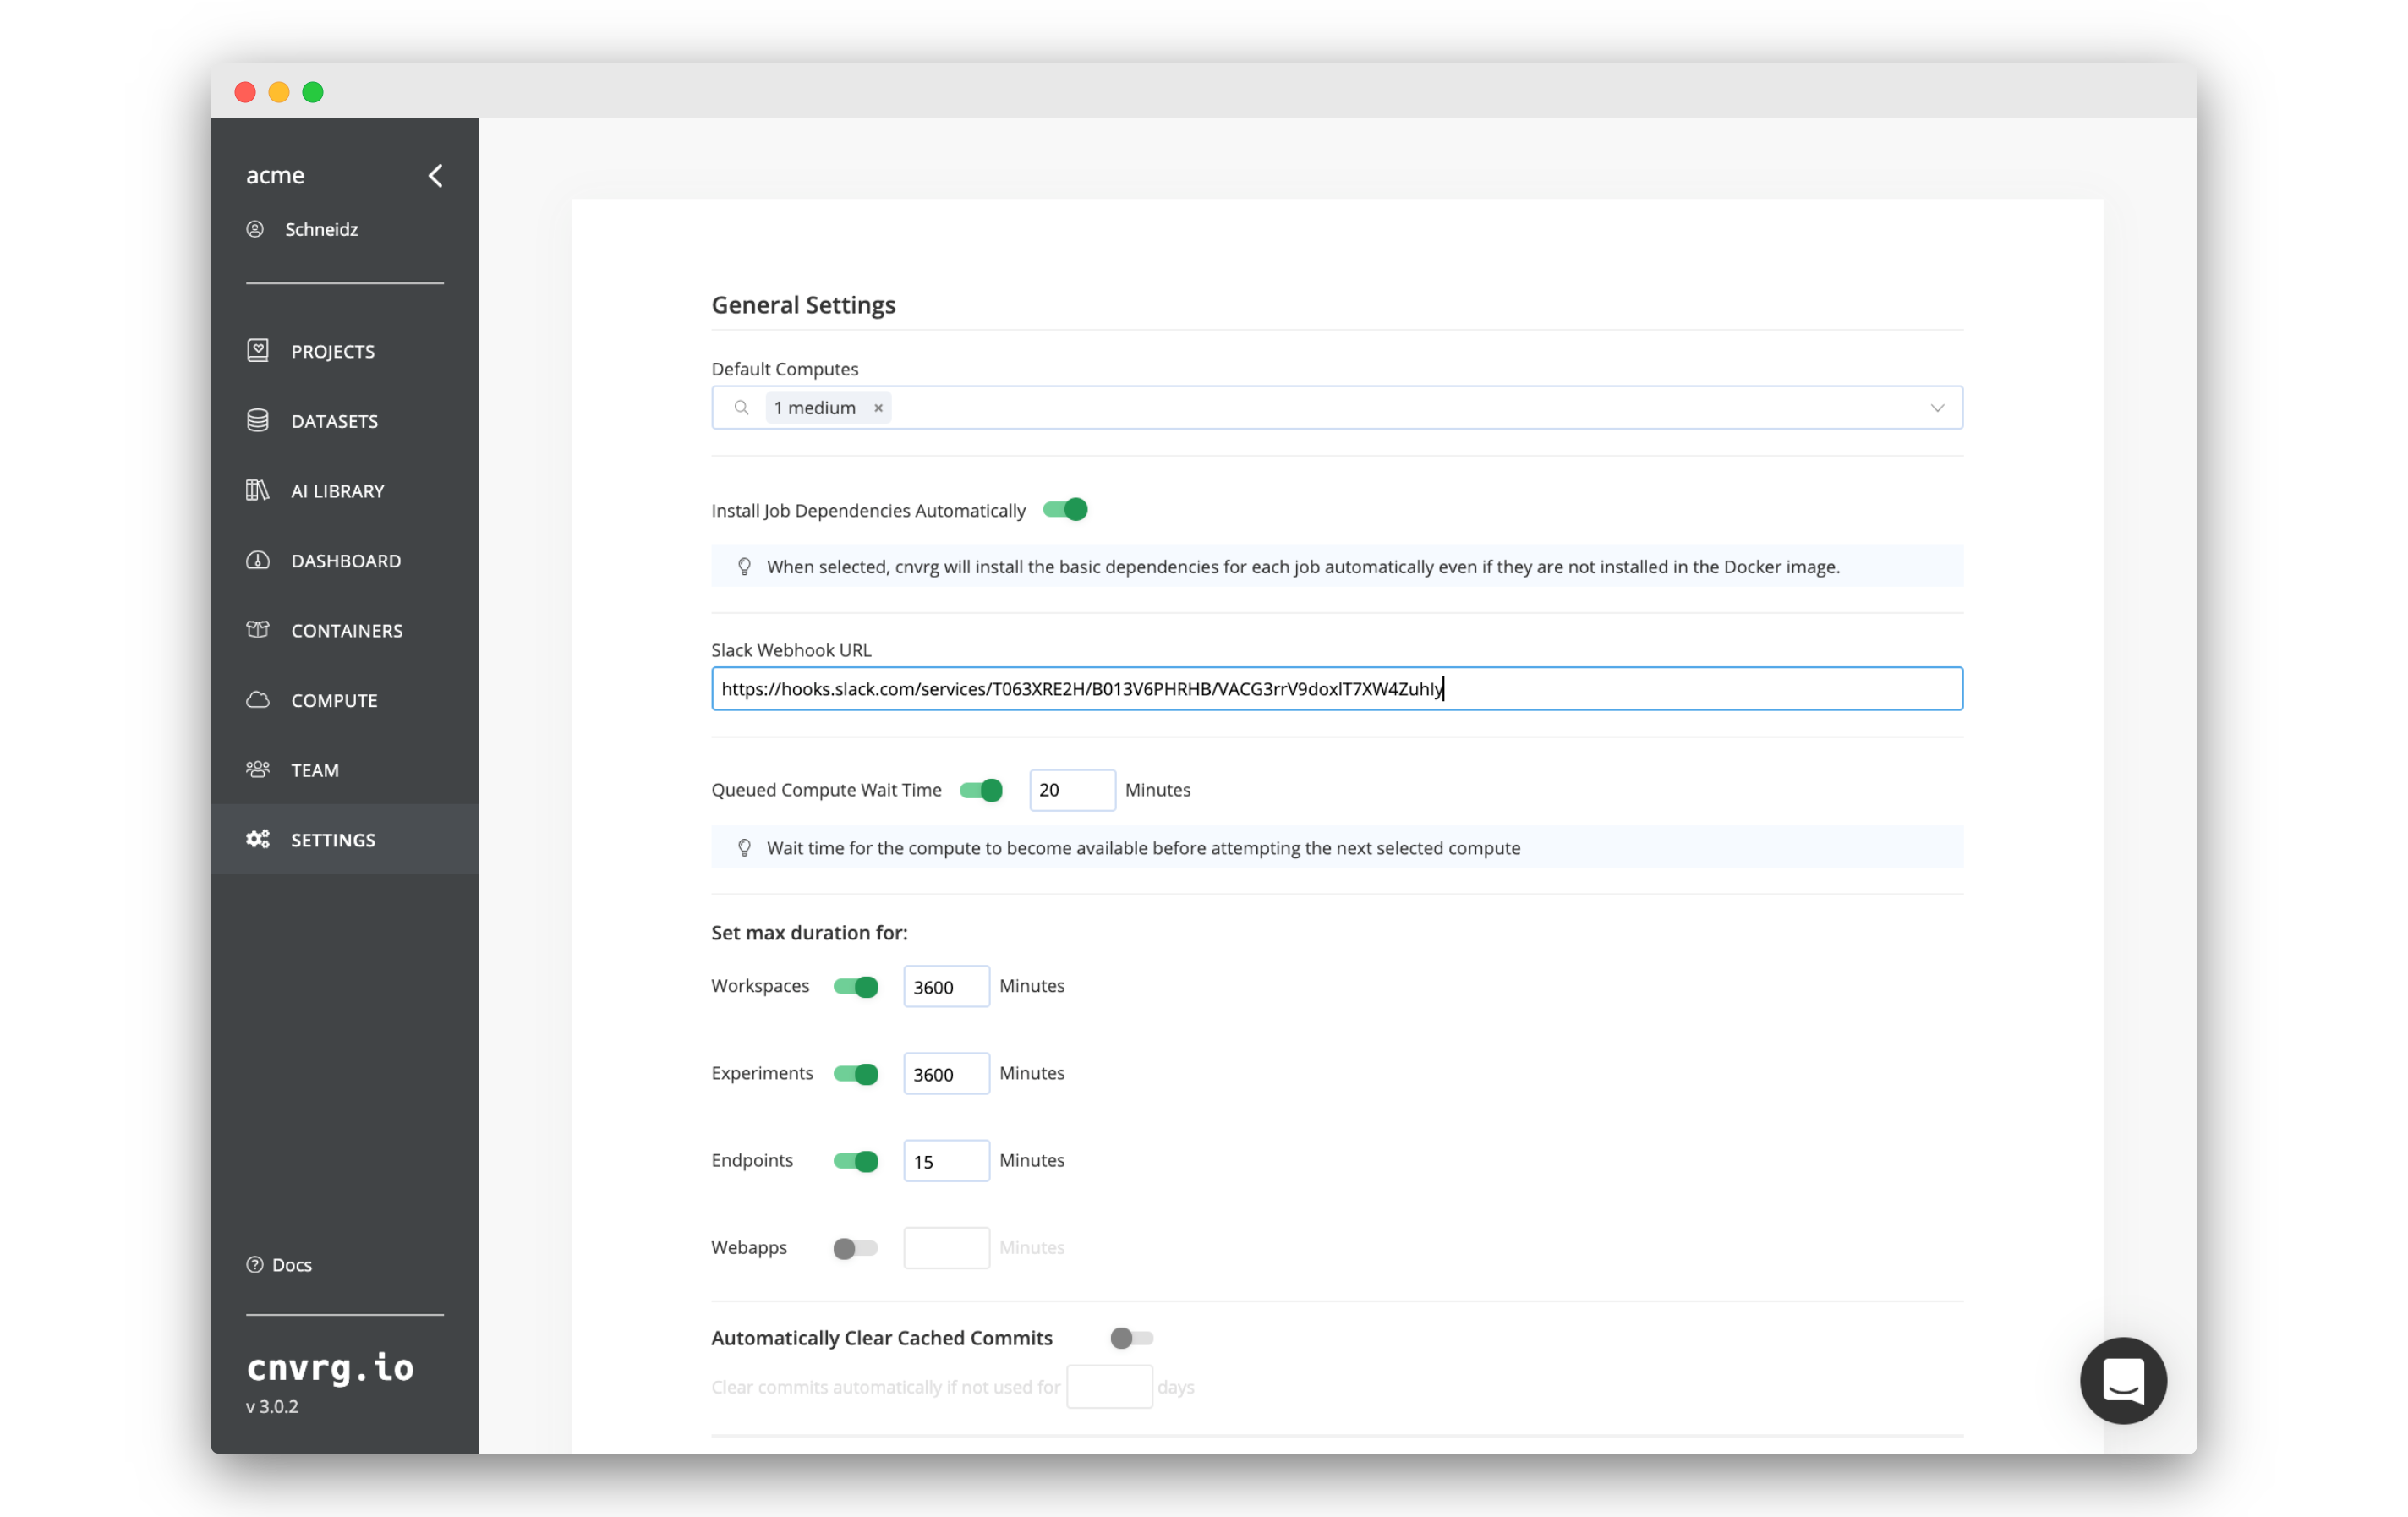Click the Slack Webhook URL field

1337,689
